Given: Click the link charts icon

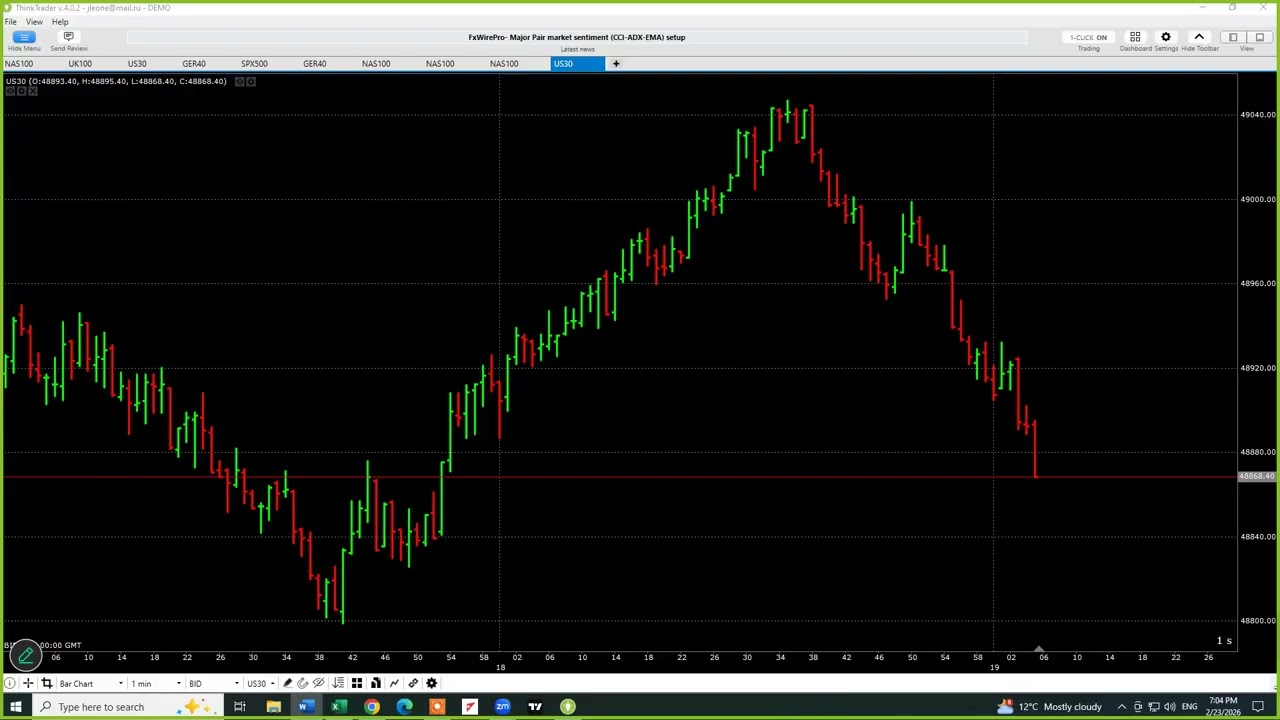Looking at the screenshot, I should 413,683.
